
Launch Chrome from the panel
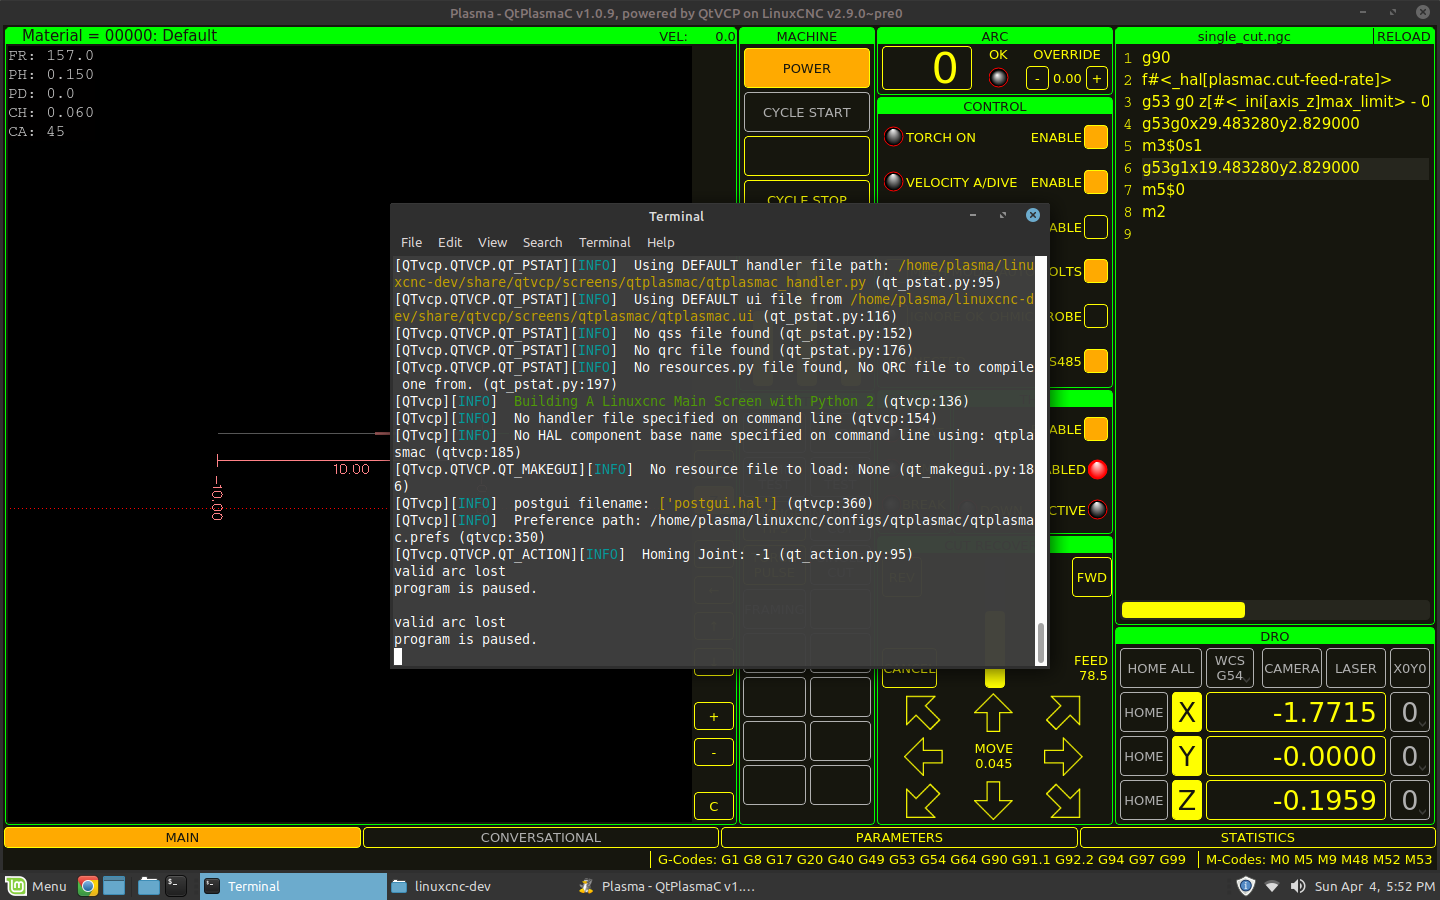click(88, 886)
